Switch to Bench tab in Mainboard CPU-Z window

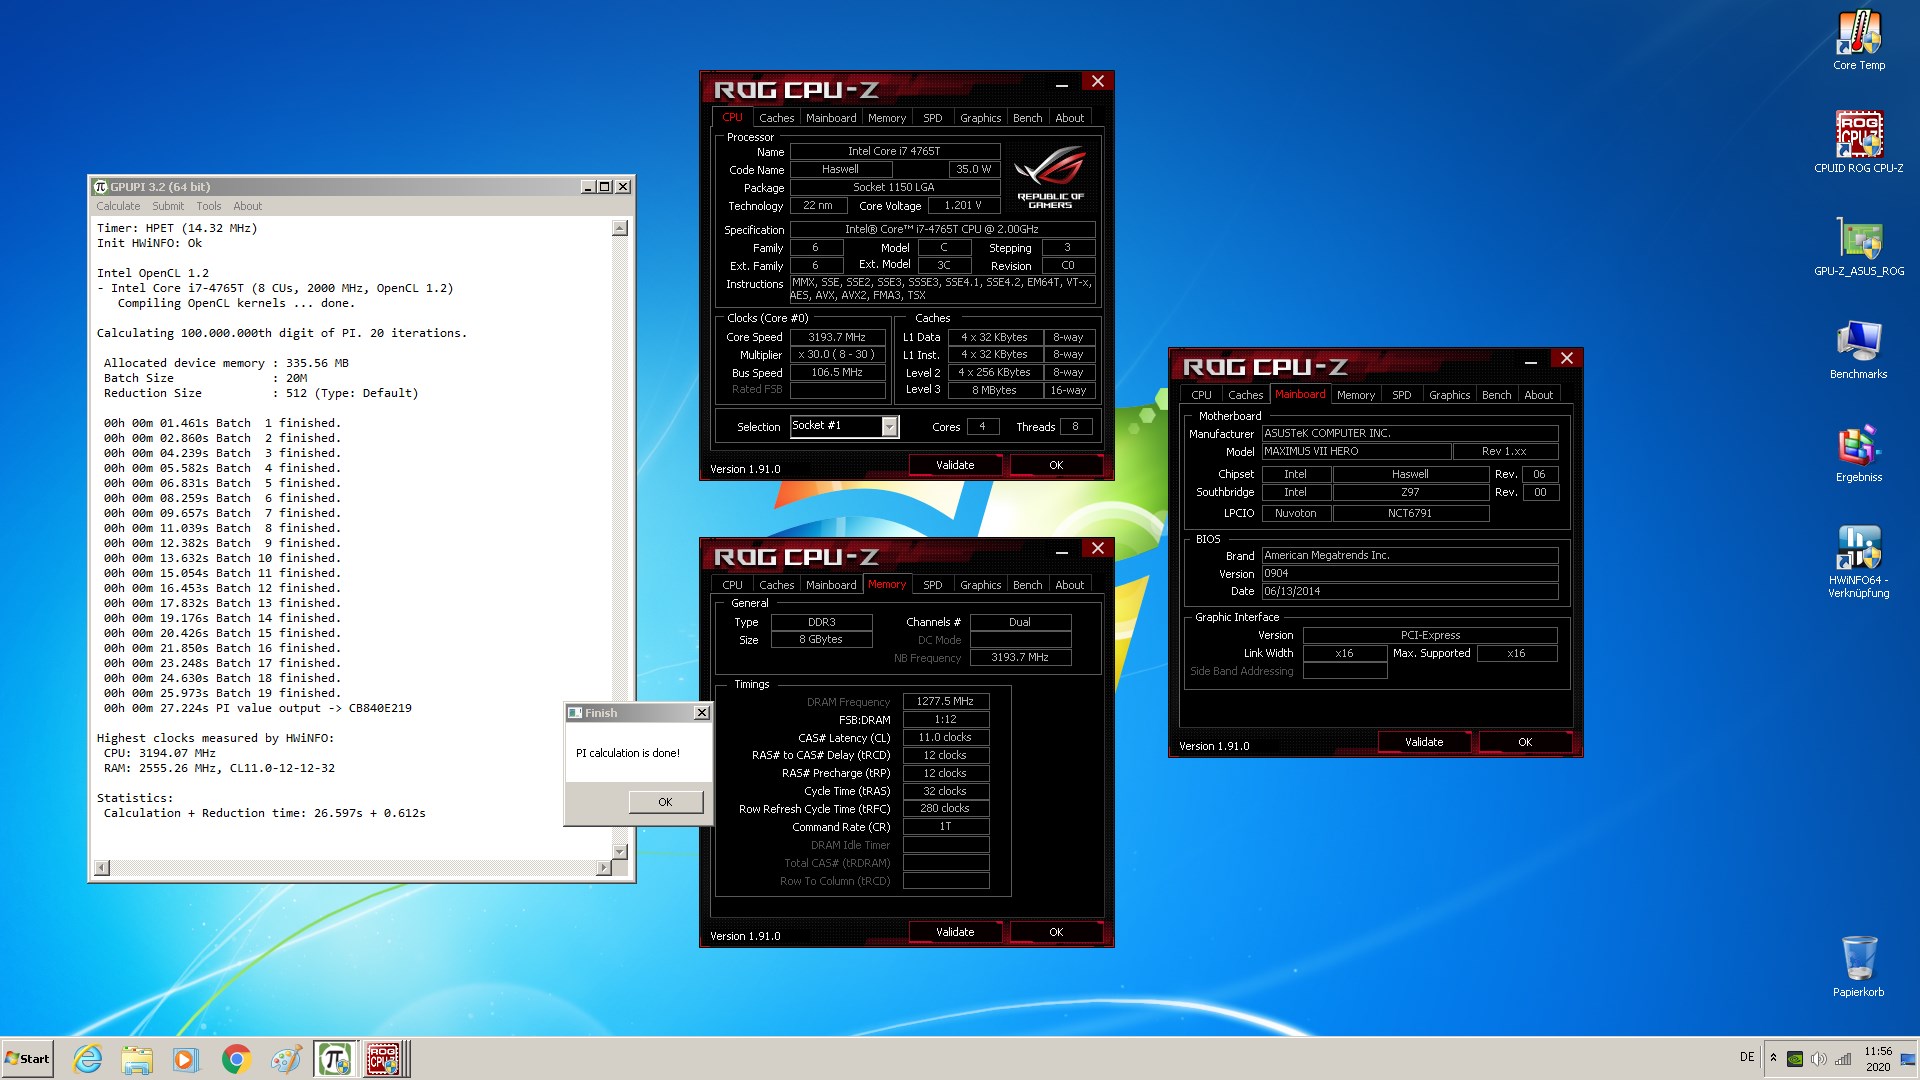pos(1496,395)
